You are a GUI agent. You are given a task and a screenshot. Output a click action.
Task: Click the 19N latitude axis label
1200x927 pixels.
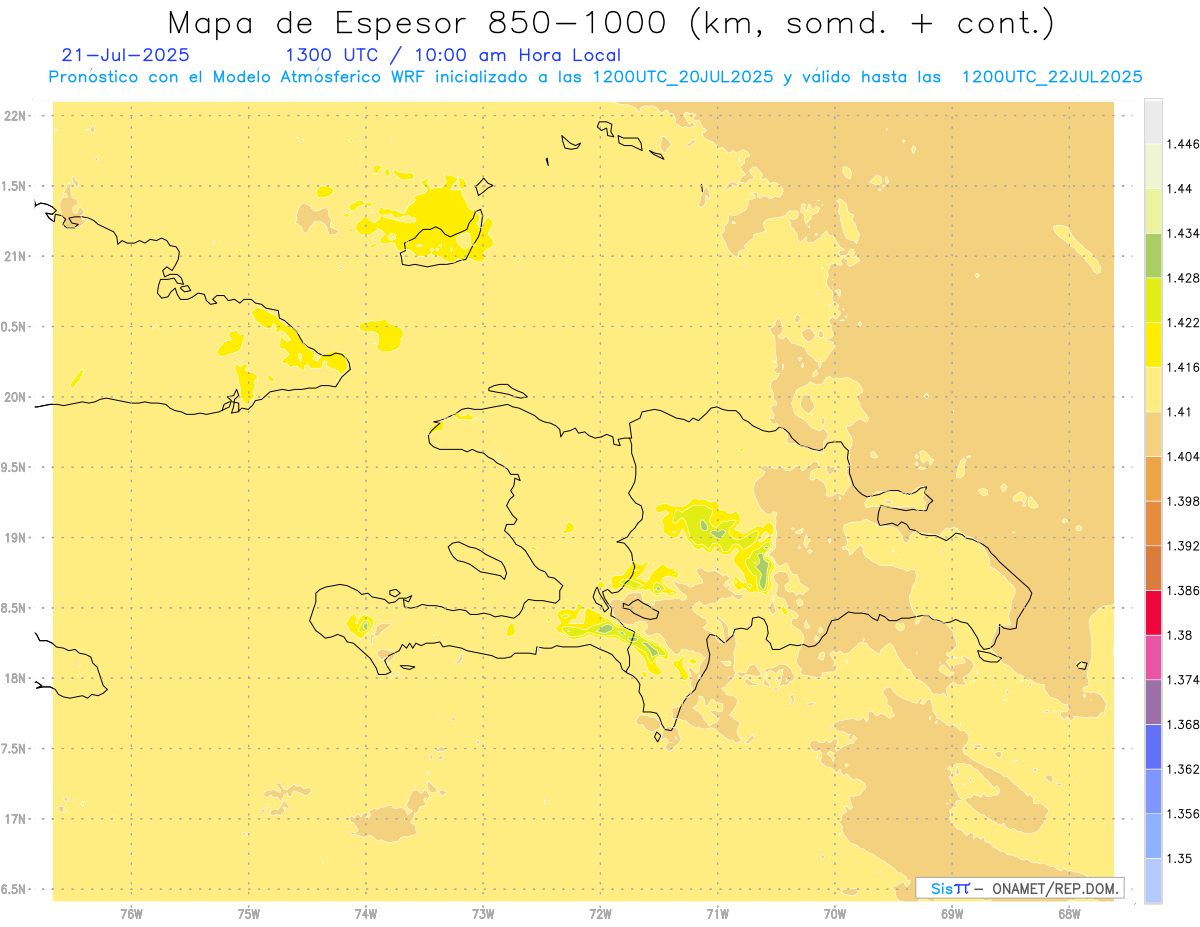click(17, 537)
